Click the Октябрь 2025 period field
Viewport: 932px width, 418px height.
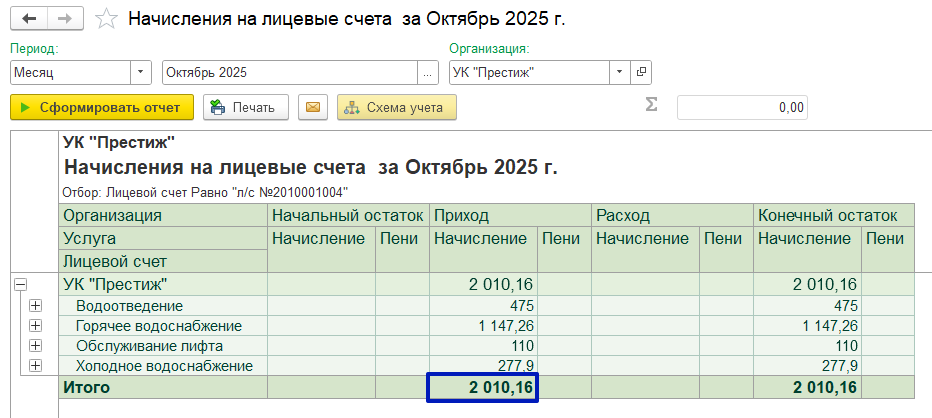288,73
